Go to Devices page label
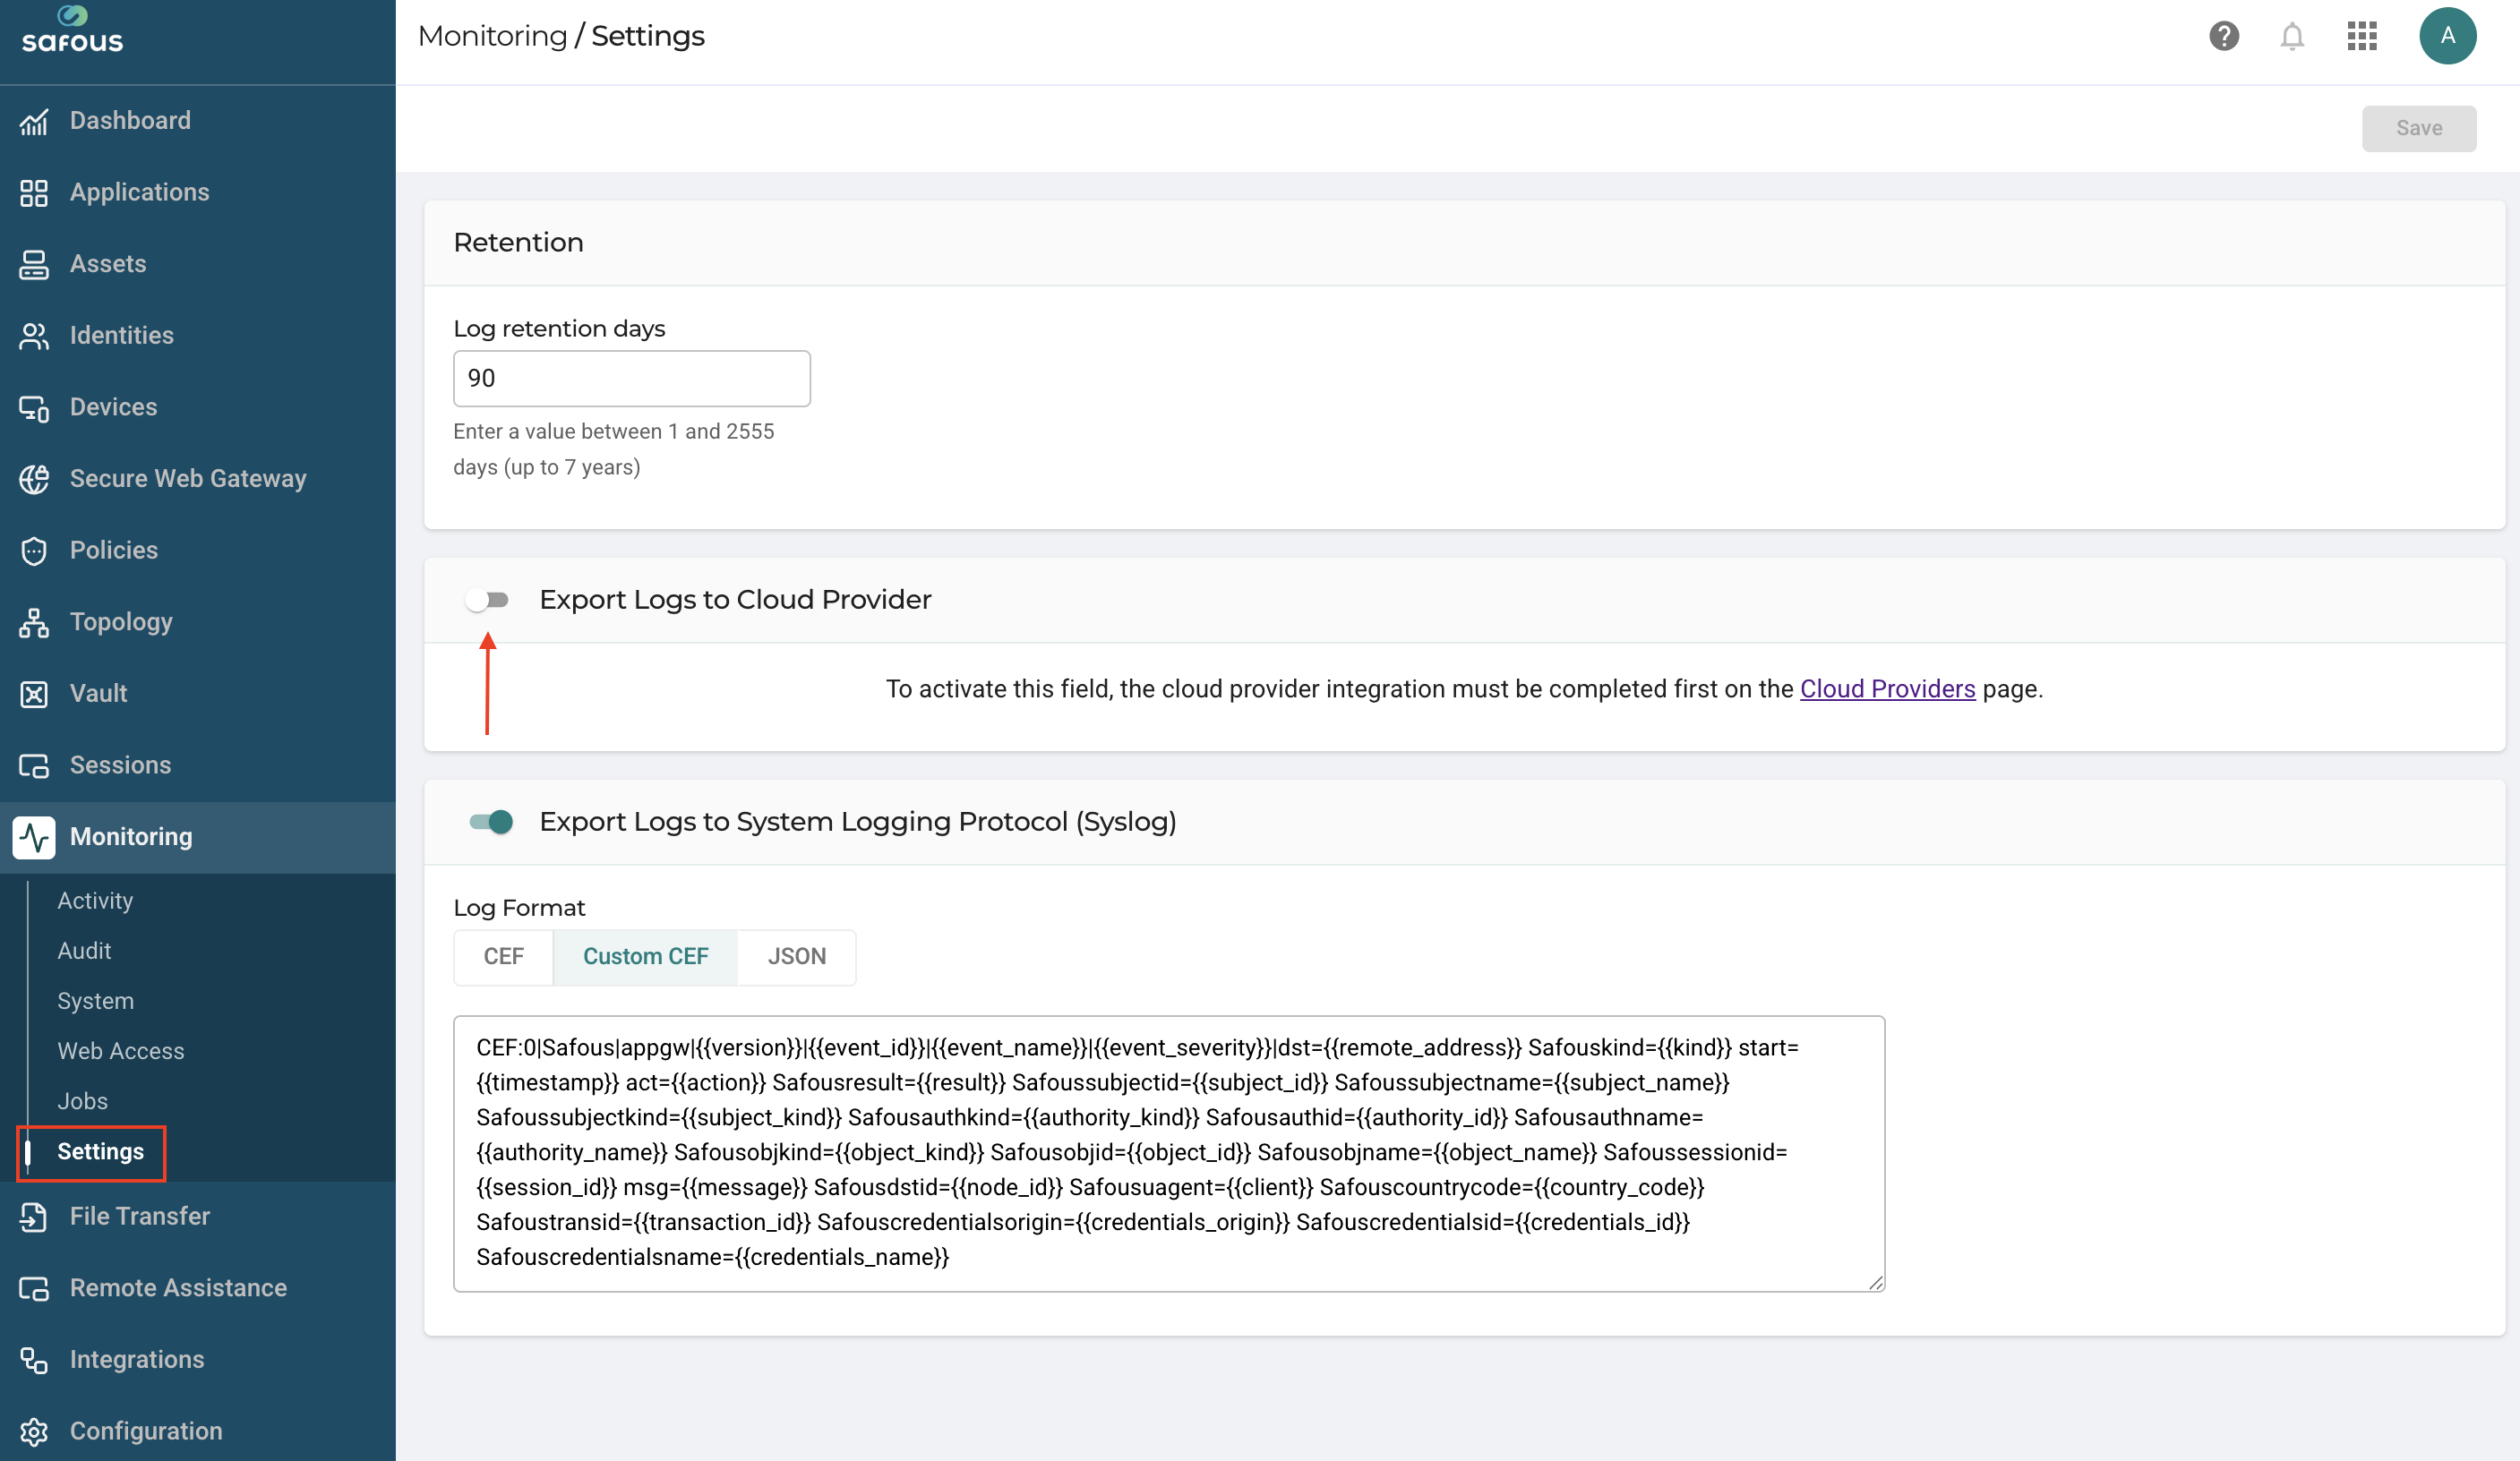Image resolution: width=2520 pixels, height=1461 pixels. pyautogui.click(x=113, y=408)
